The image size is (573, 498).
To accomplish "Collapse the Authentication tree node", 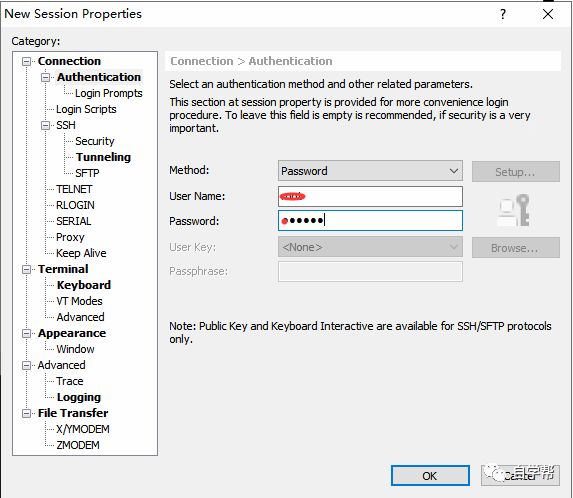I will (x=45, y=77).
